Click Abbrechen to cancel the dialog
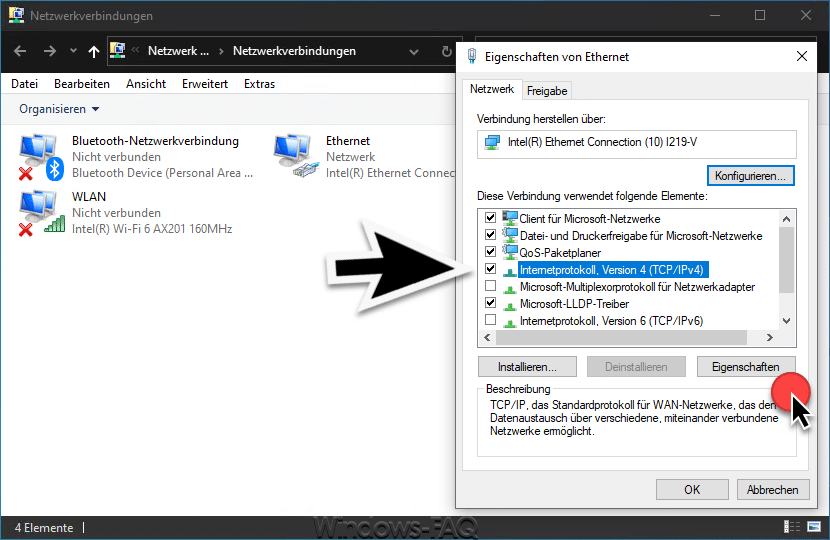Screen dimensions: 830x540 tap(772, 490)
